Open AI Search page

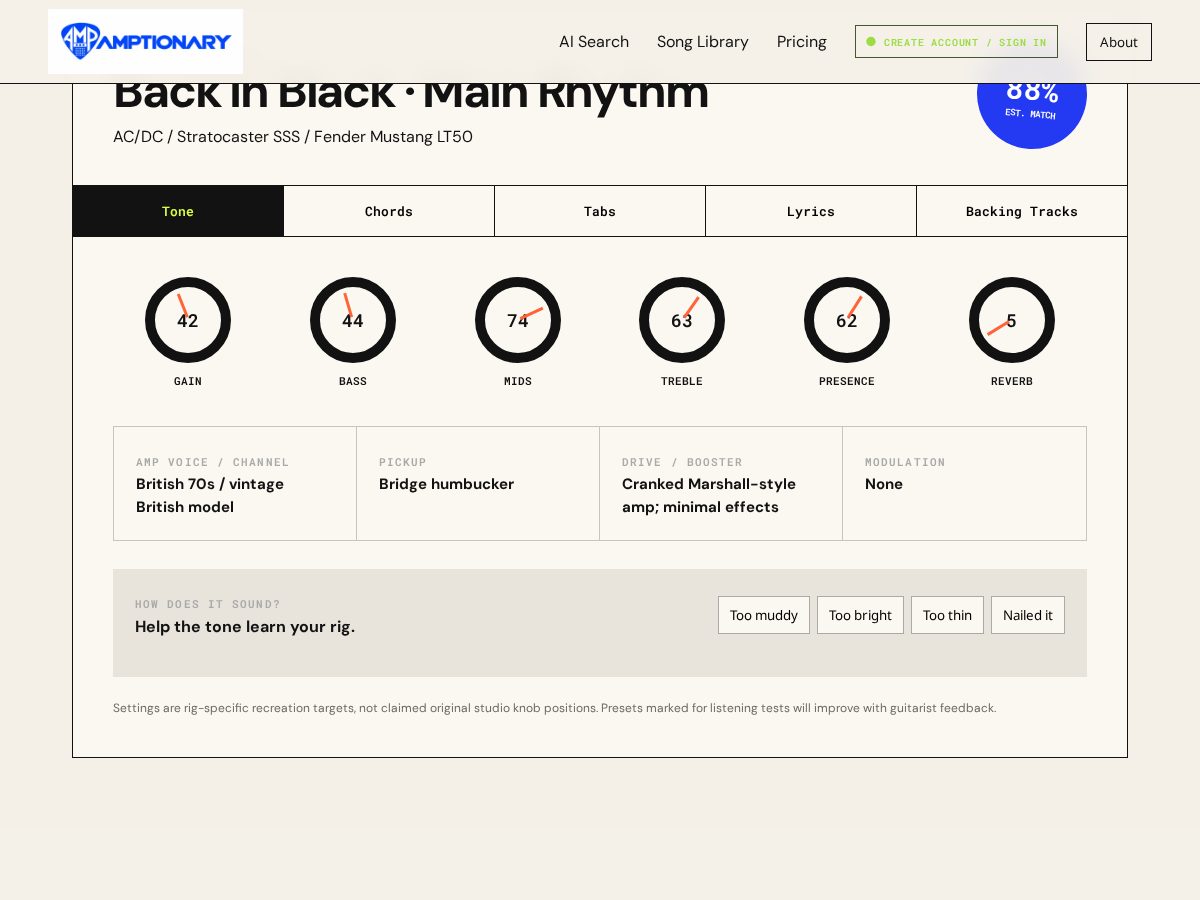[594, 42]
